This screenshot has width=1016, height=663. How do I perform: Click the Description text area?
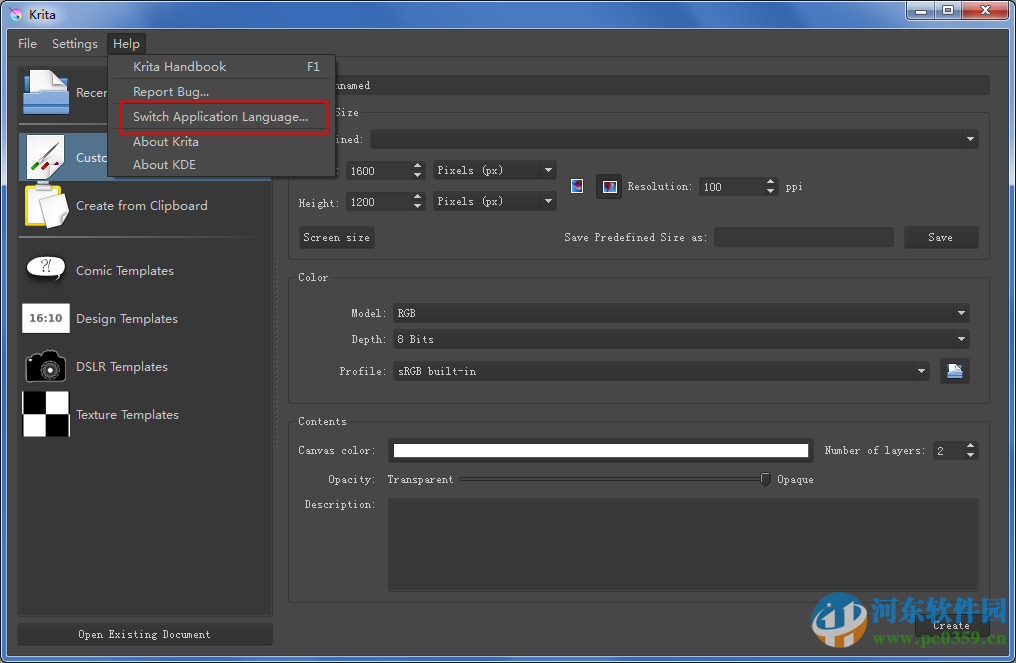point(682,544)
